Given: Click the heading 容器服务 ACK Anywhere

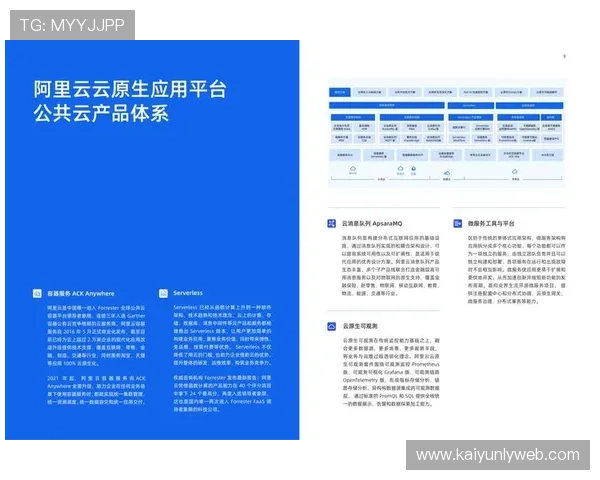Looking at the screenshot, I should (x=81, y=294).
